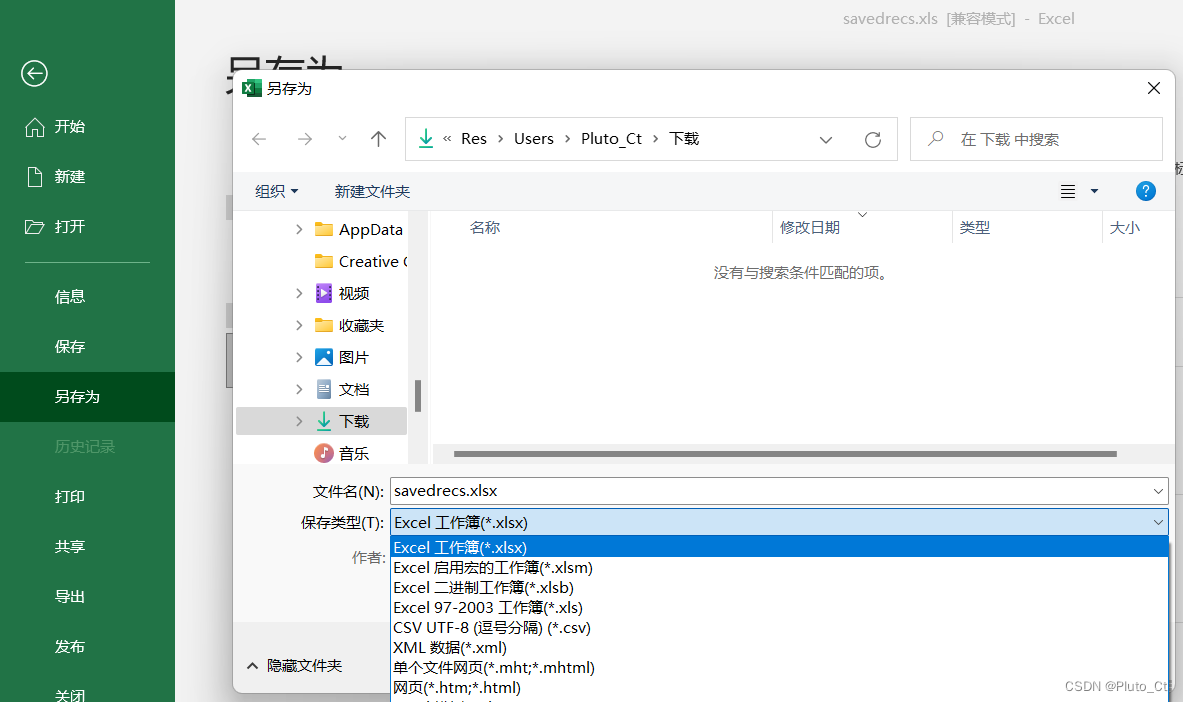The height and width of the screenshot is (702, 1183).
Task: Expand the address bar history dropdown
Action: click(x=826, y=140)
